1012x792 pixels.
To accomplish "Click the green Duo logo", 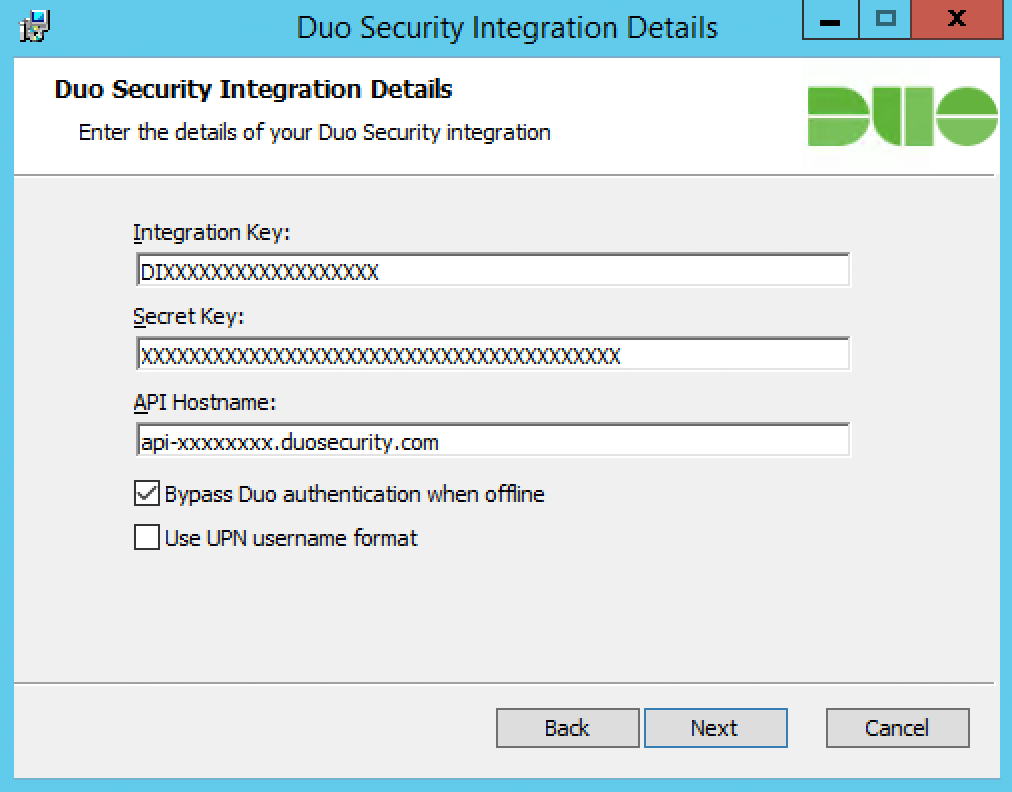I will pos(902,113).
